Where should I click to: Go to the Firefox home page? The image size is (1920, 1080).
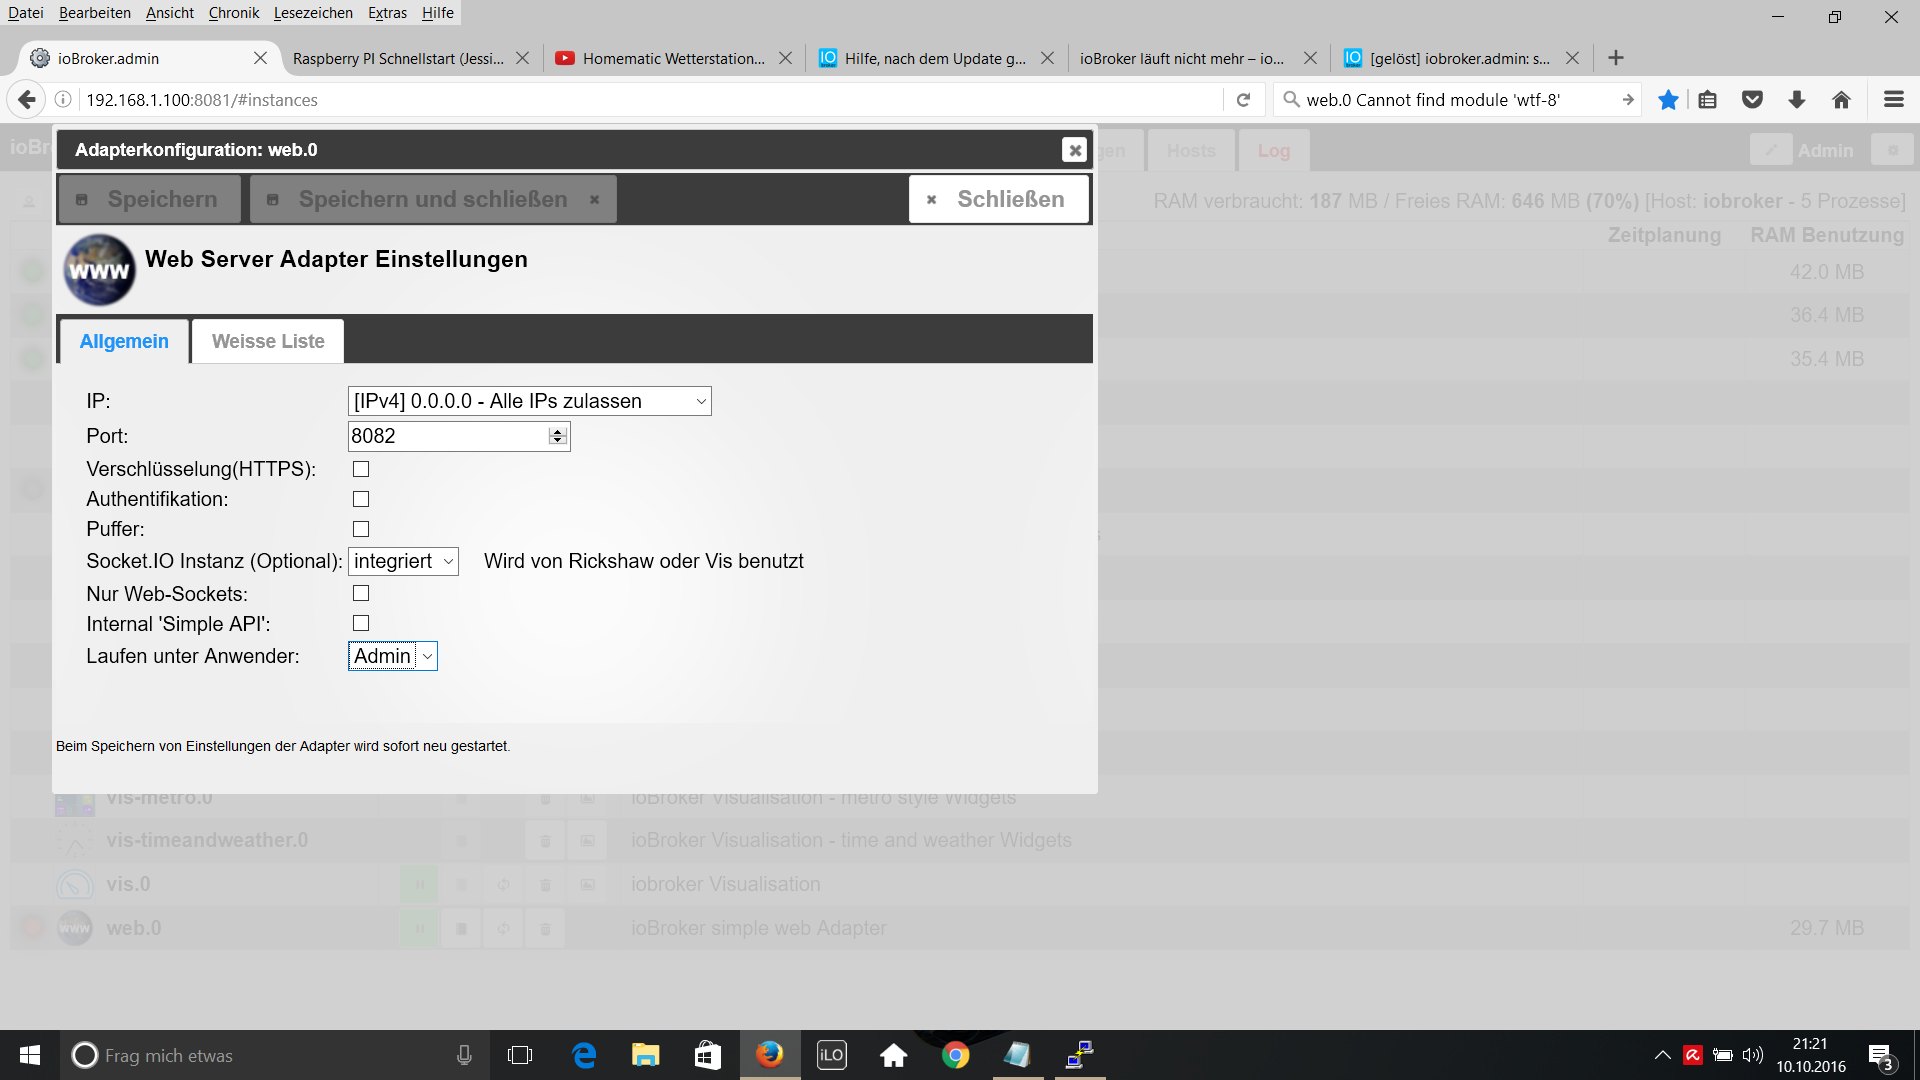click(1841, 100)
